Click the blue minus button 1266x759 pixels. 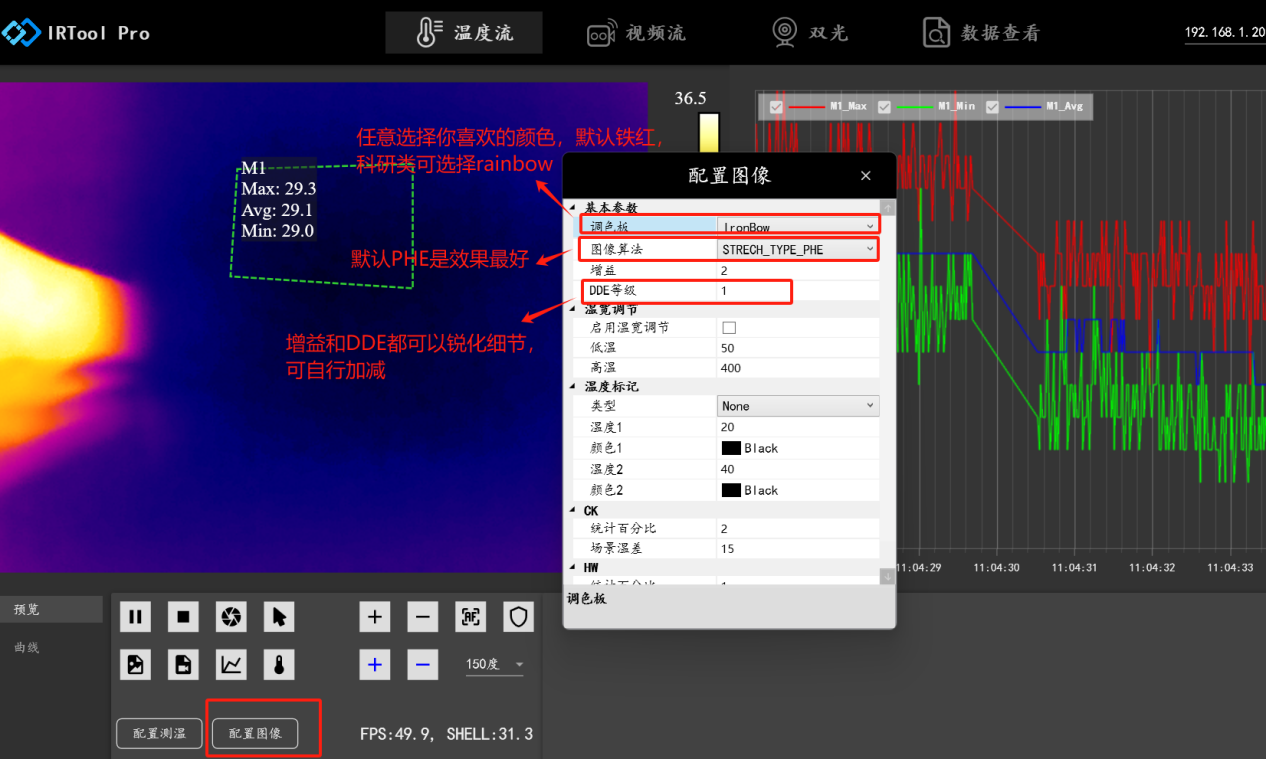423,664
